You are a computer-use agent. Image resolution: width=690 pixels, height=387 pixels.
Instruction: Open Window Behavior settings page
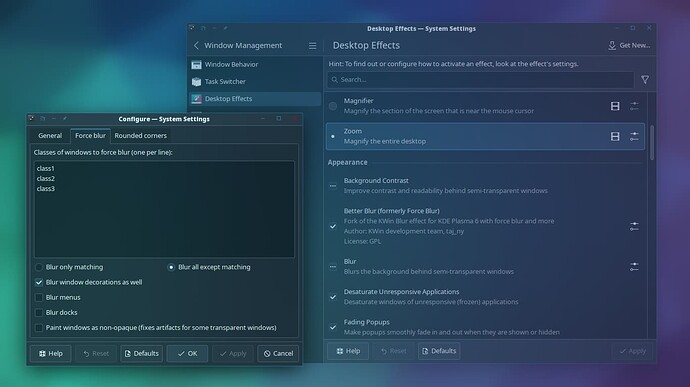pyautogui.click(x=254, y=65)
